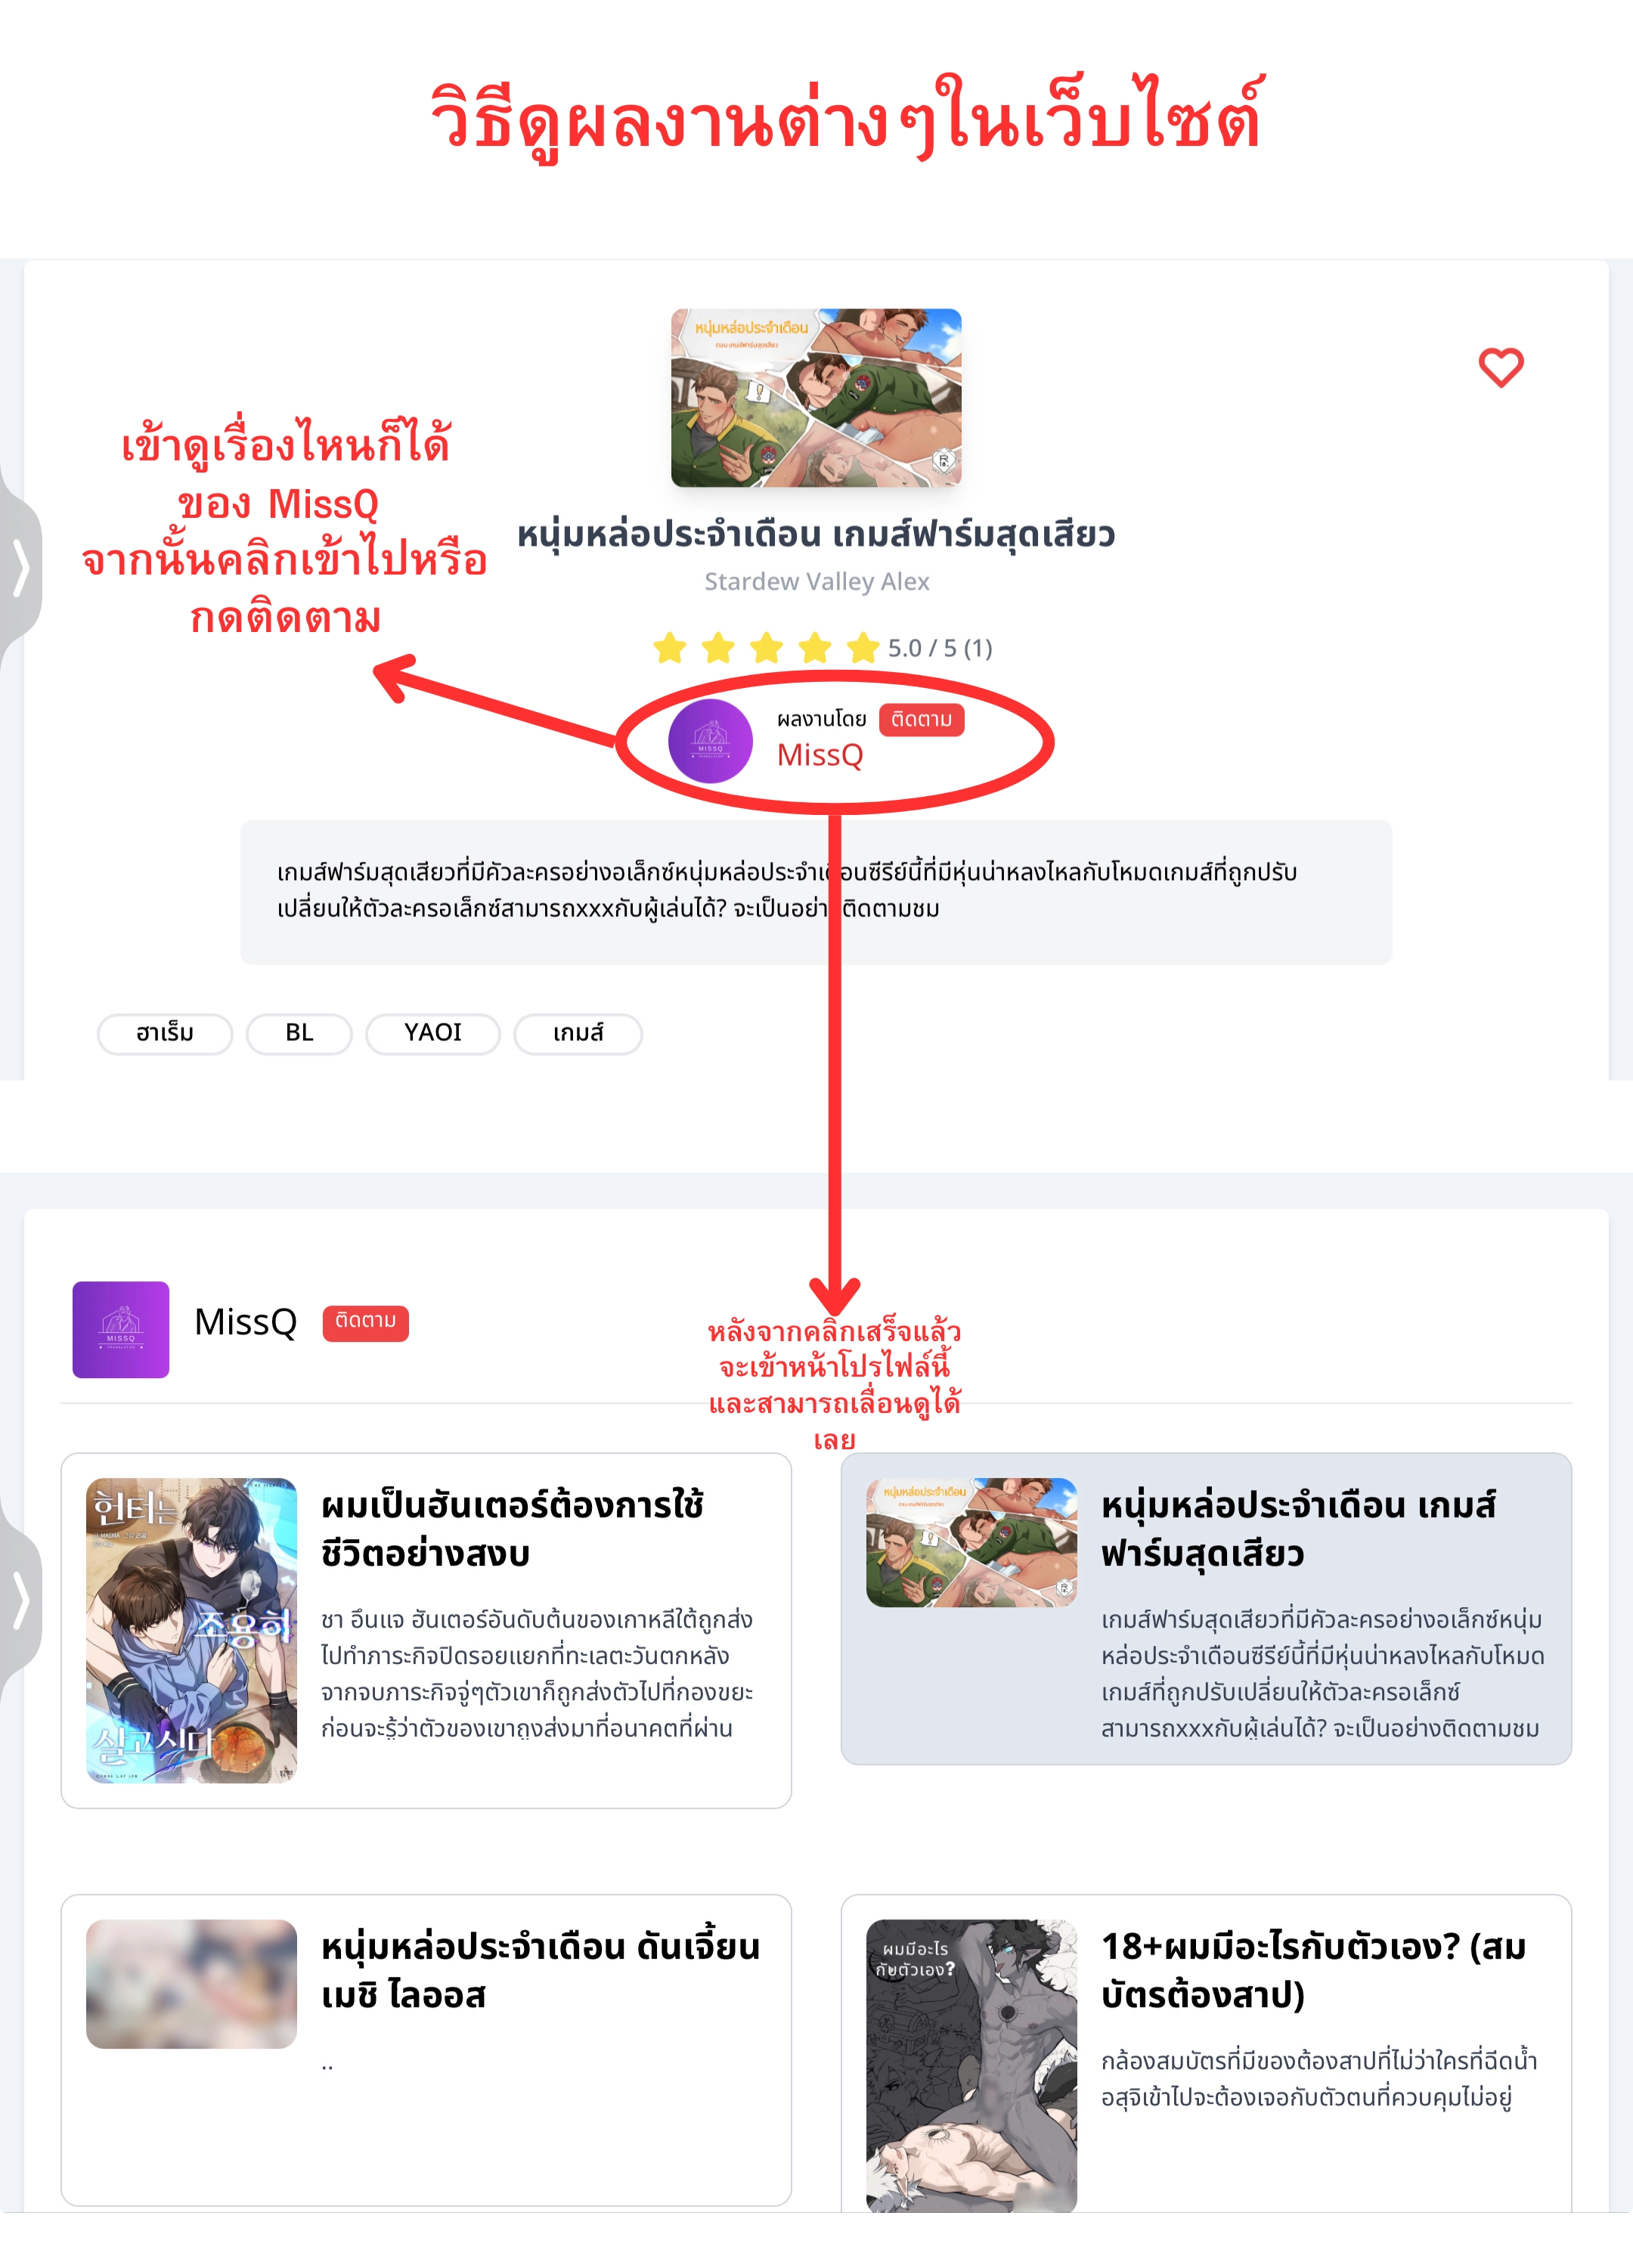Click the square MissQ profile logo
Image resolution: width=1633 pixels, height=2268 pixels.
[121, 1329]
